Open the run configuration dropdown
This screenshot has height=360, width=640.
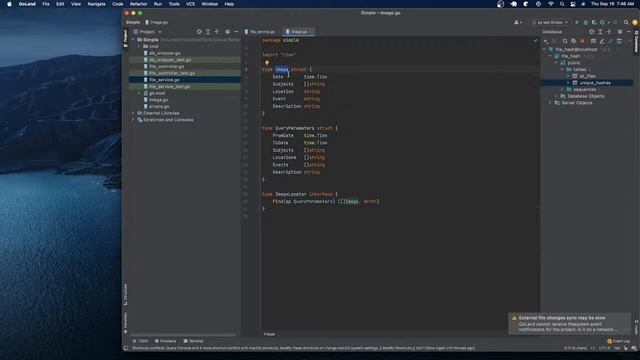[550, 22]
